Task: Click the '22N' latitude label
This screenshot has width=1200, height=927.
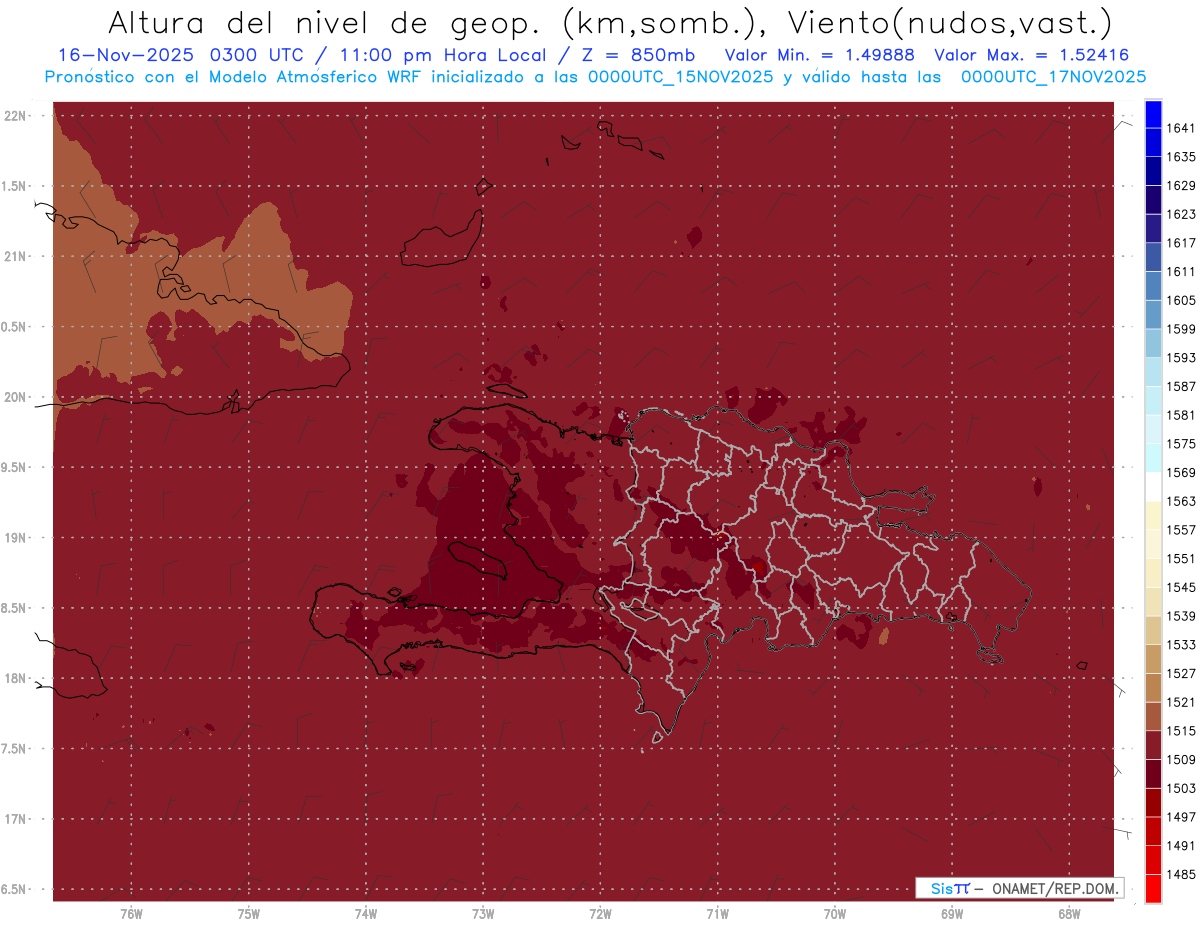Action: coord(14,116)
